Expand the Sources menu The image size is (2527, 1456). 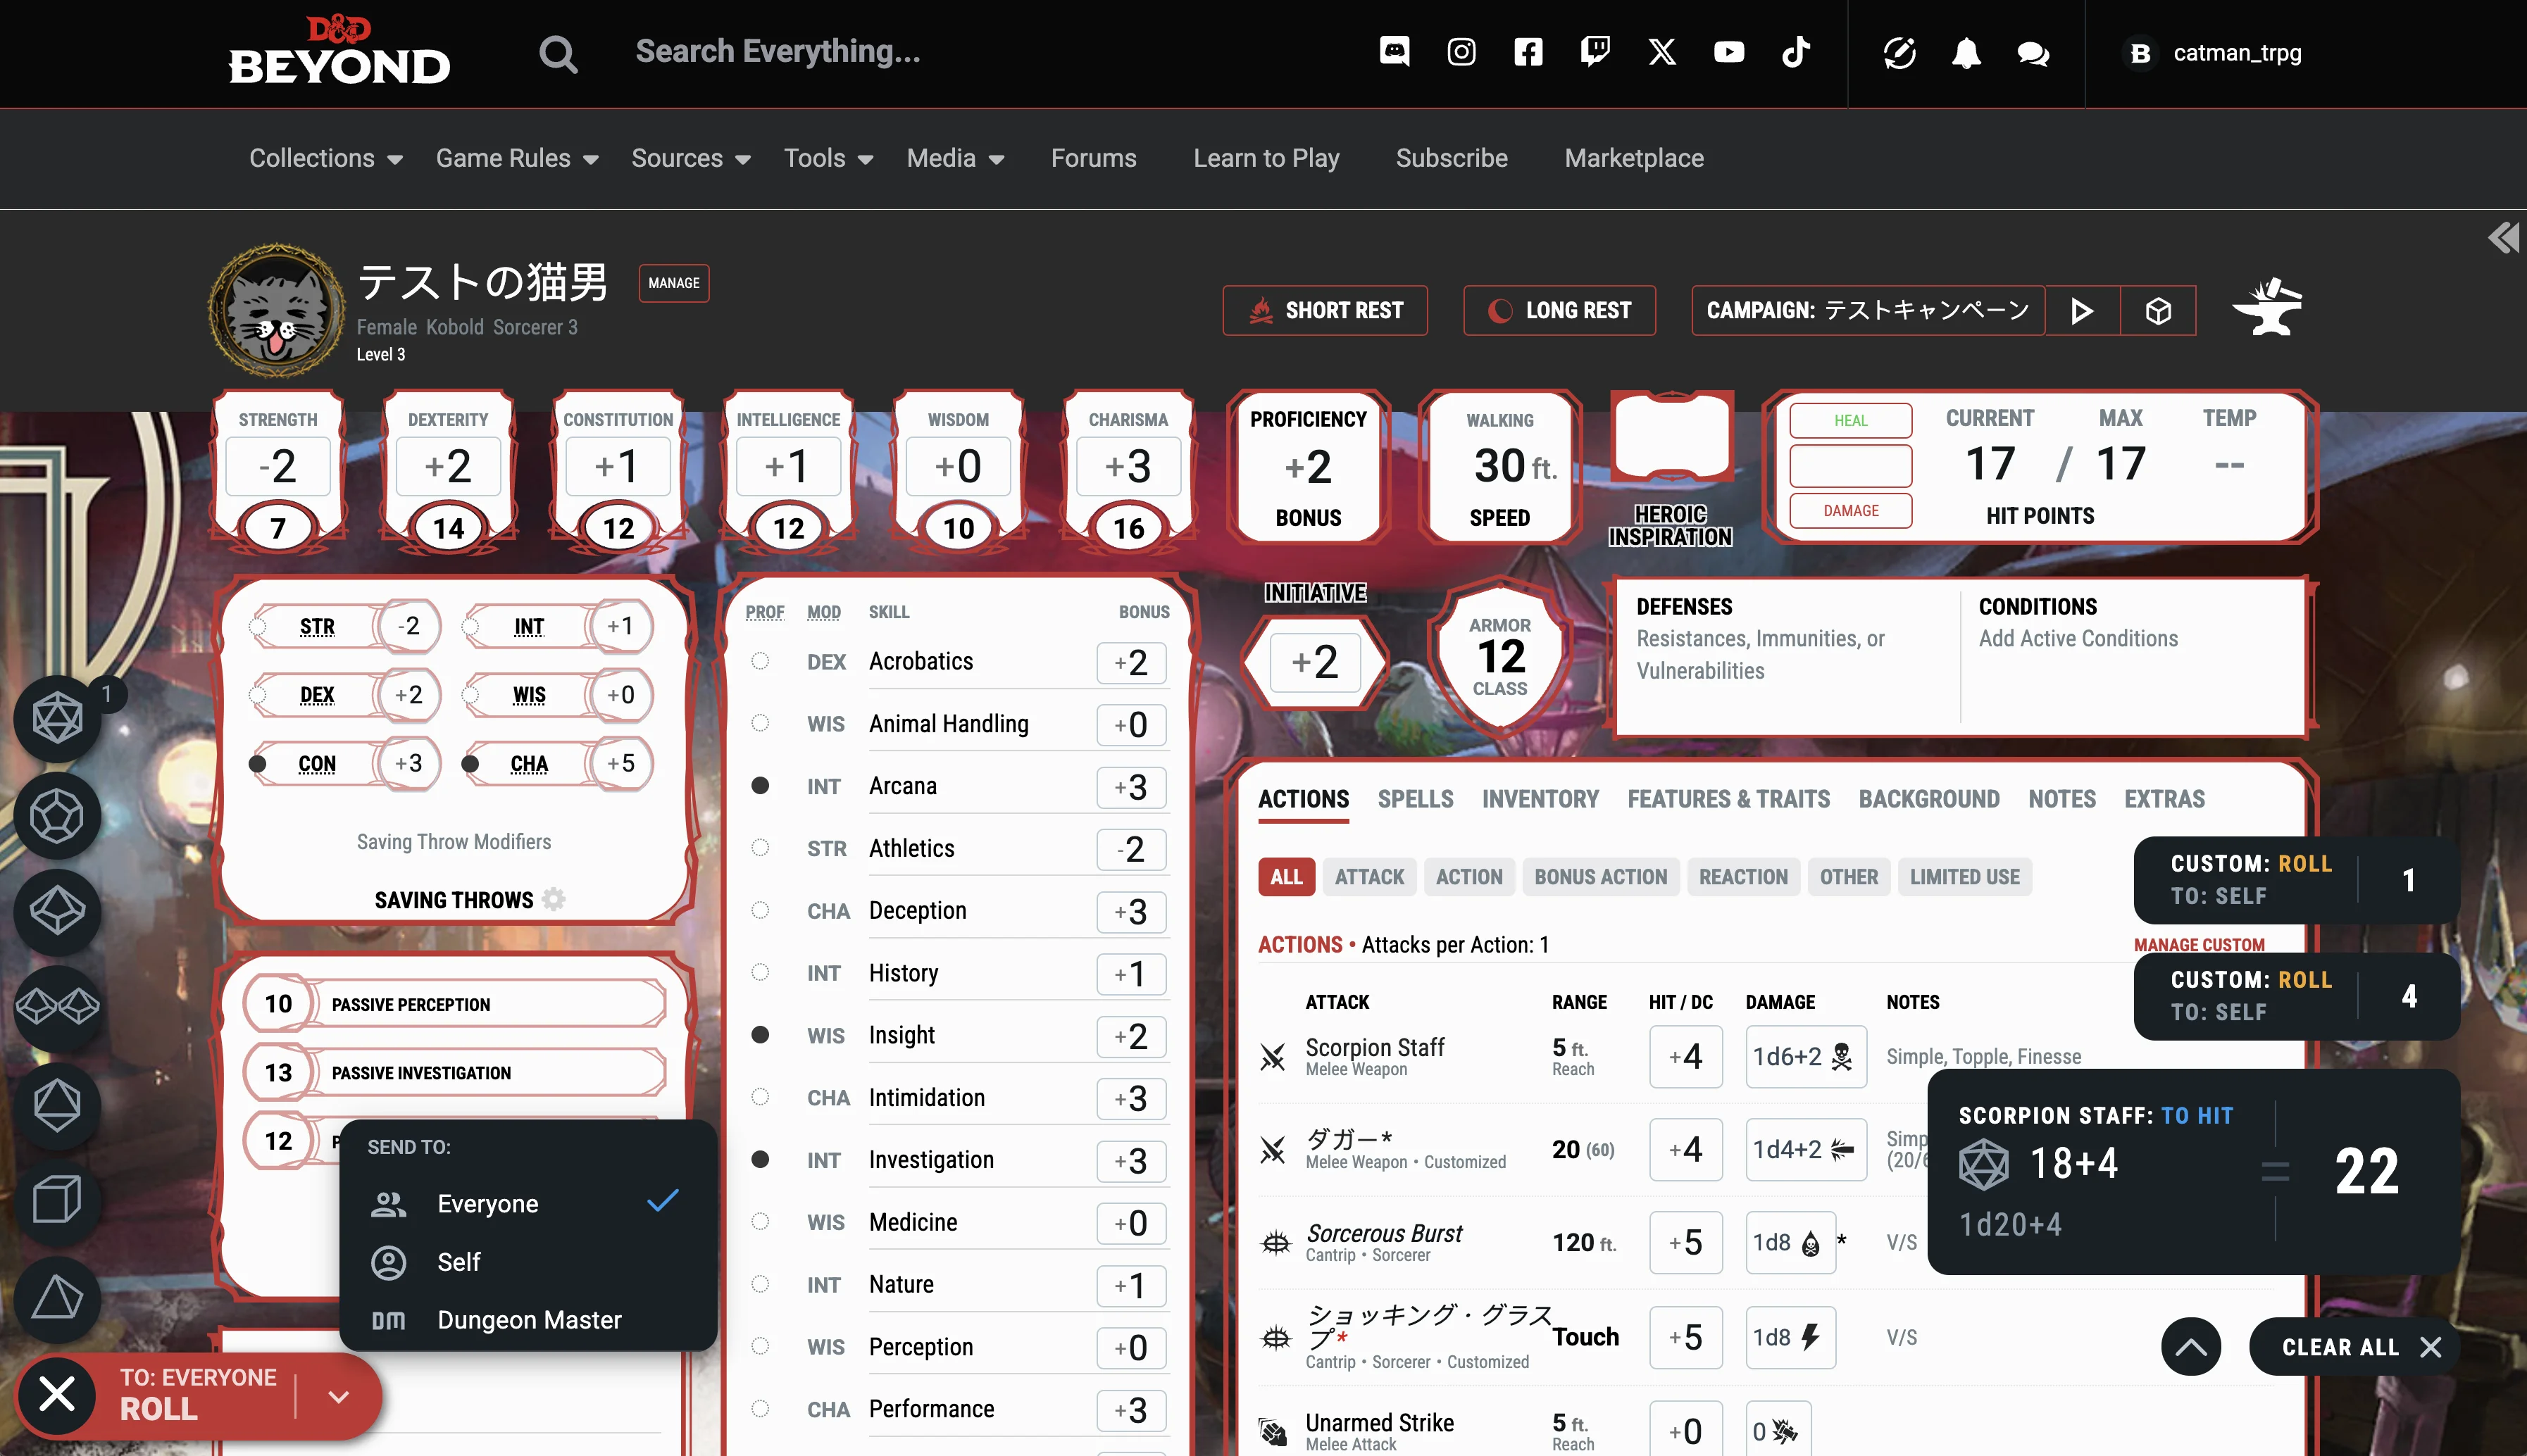coord(691,158)
